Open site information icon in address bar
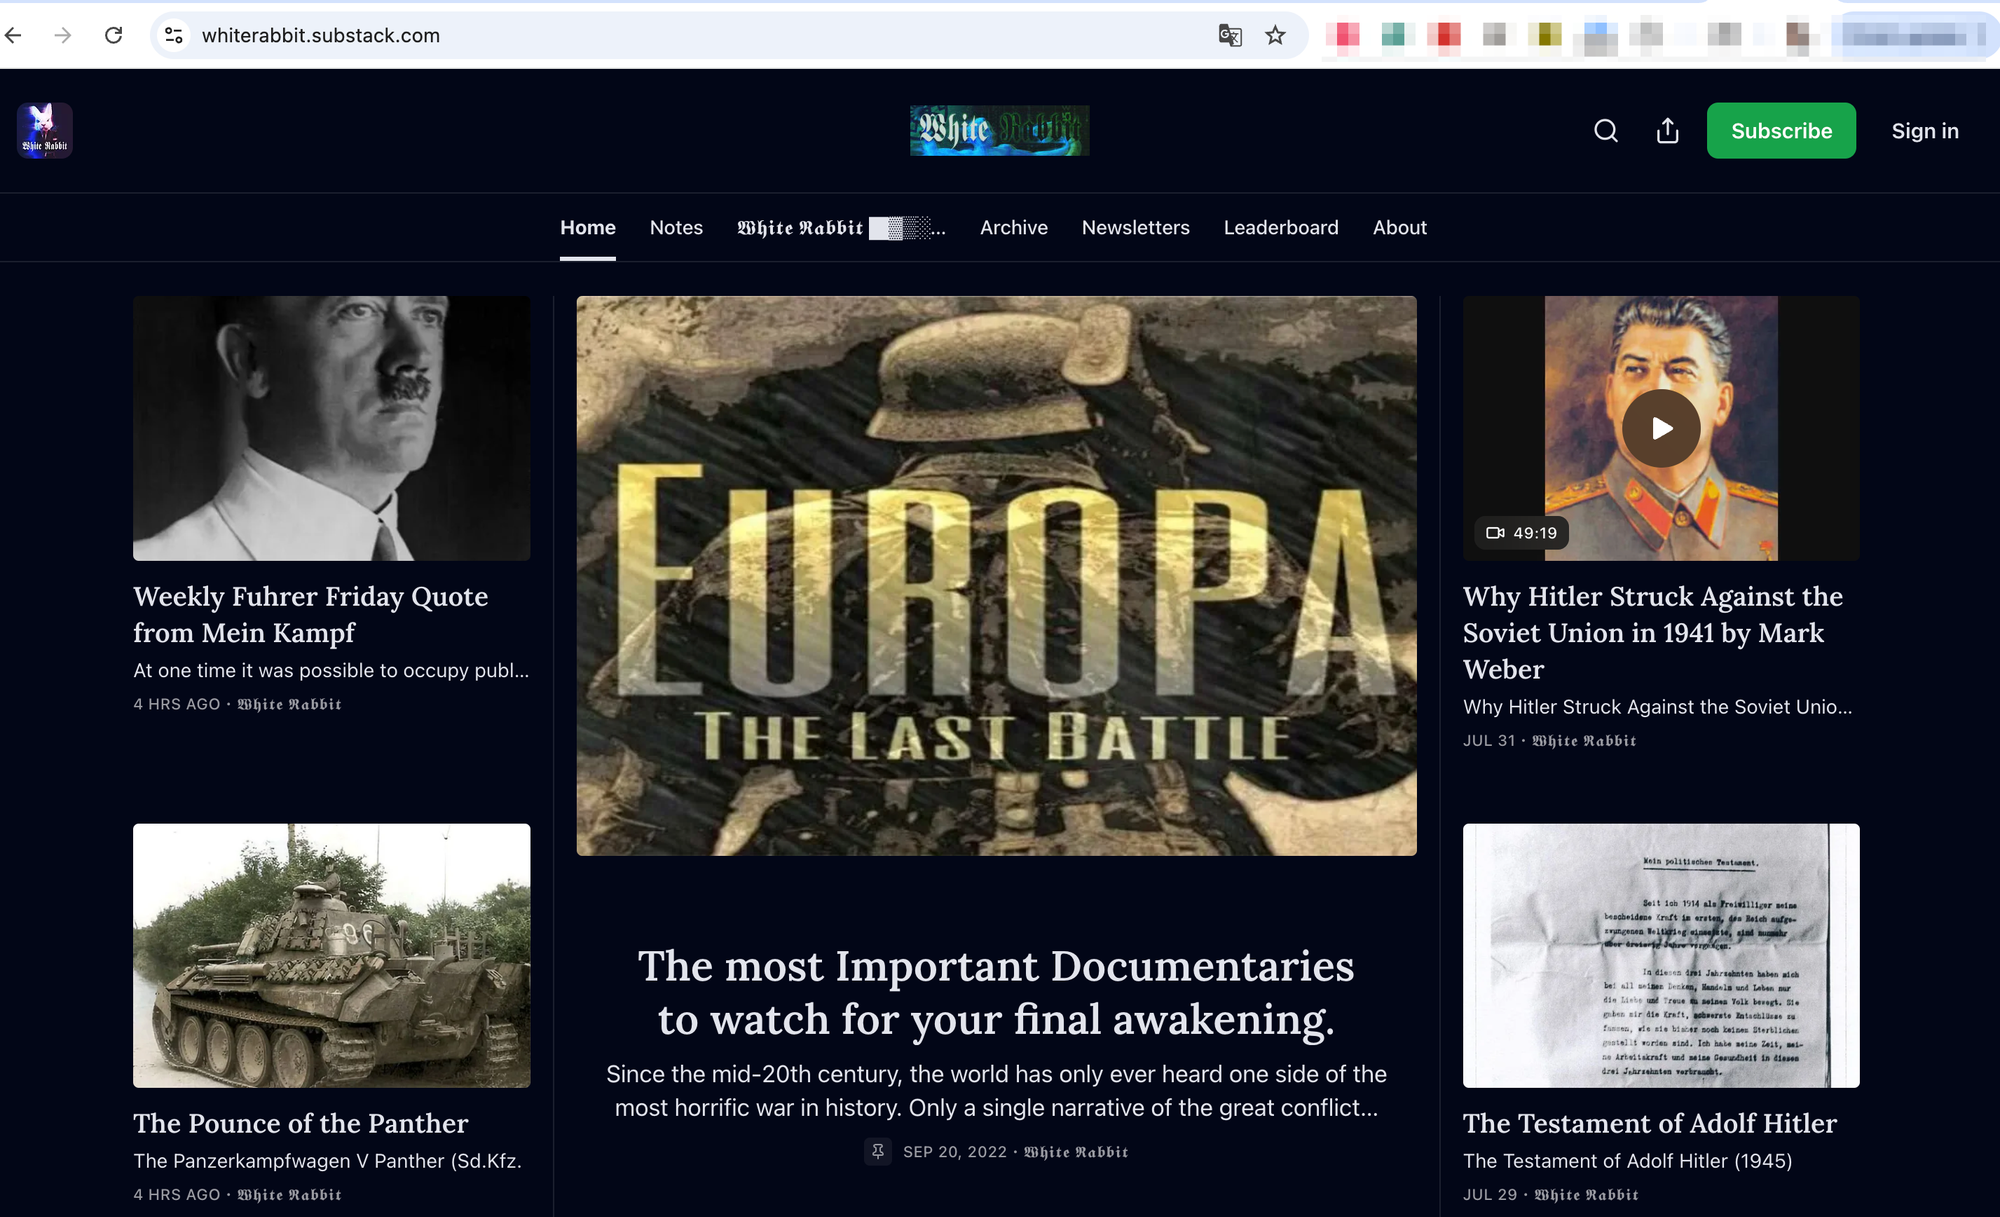The width and height of the screenshot is (2000, 1217). tap(174, 36)
